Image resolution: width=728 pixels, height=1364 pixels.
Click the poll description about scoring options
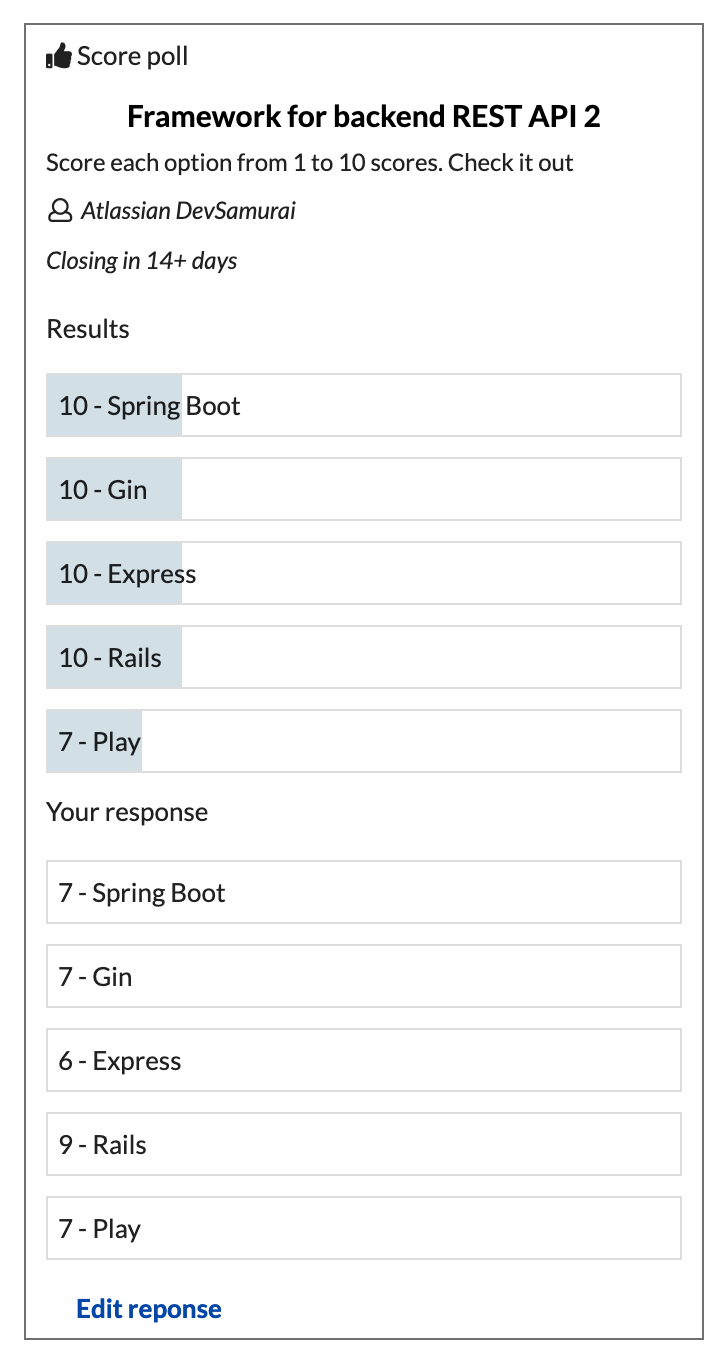310,163
